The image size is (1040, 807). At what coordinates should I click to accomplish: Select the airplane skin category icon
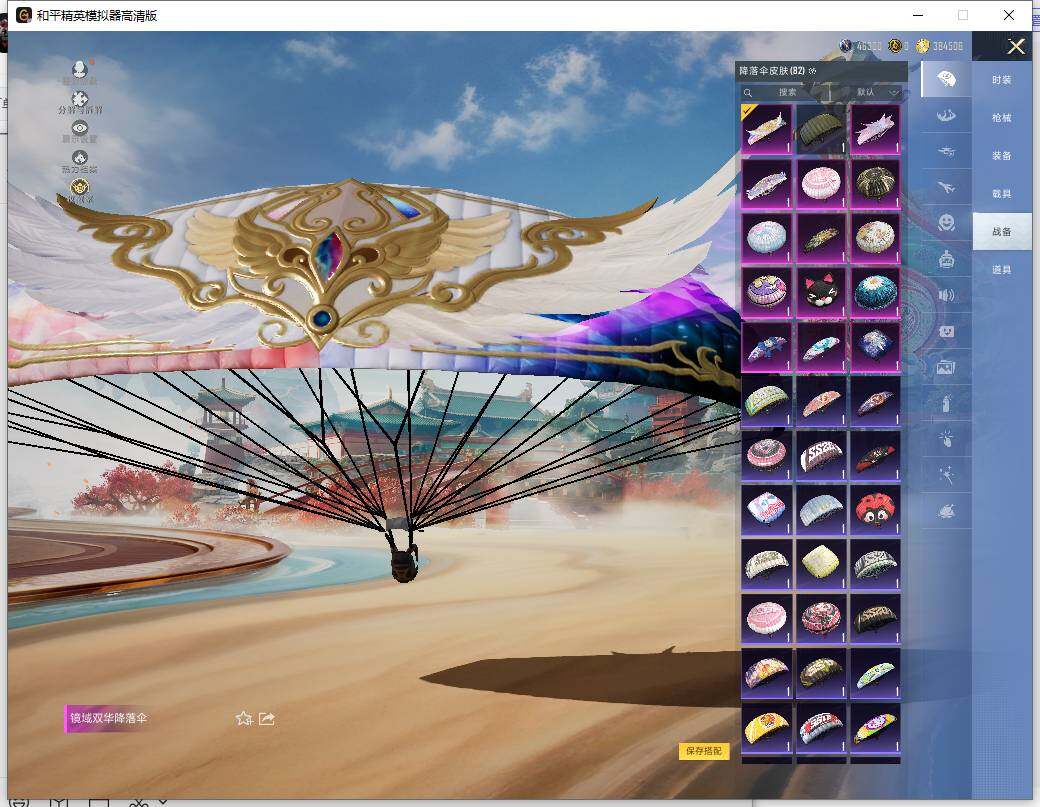click(946, 187)
